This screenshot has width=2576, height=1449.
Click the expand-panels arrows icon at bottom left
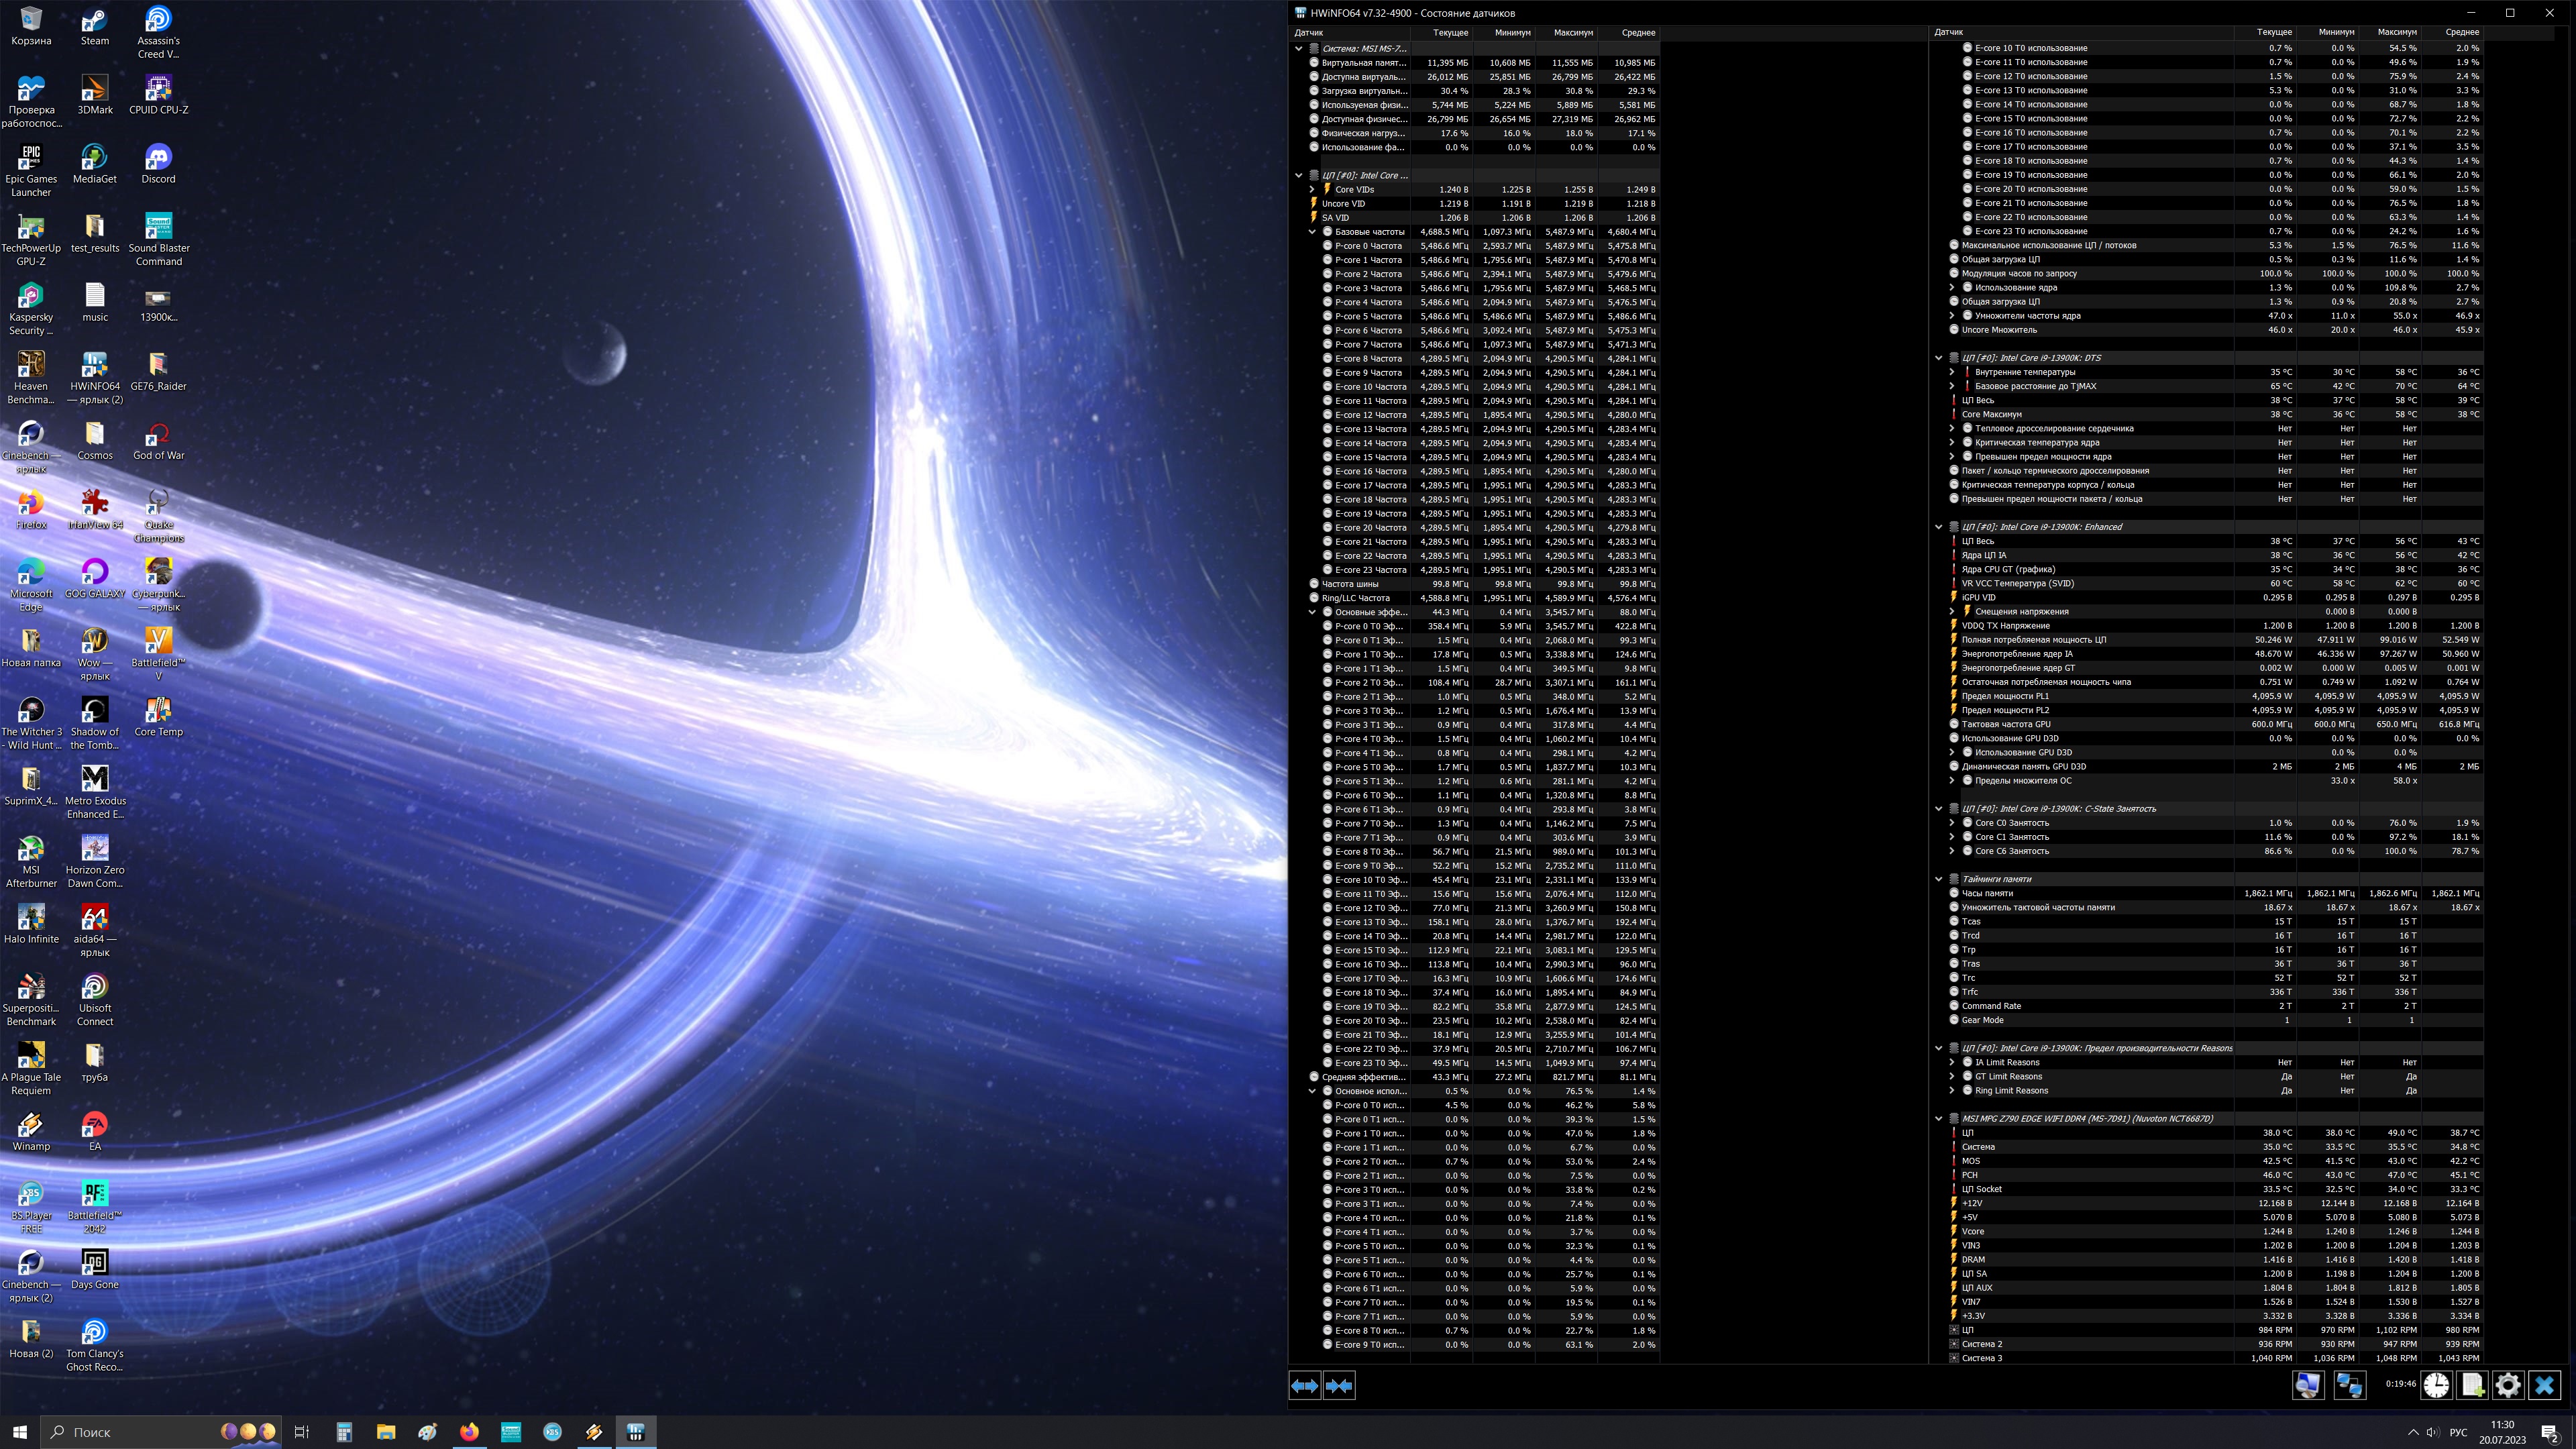pyautogui.click(x=1304, y=1385)
